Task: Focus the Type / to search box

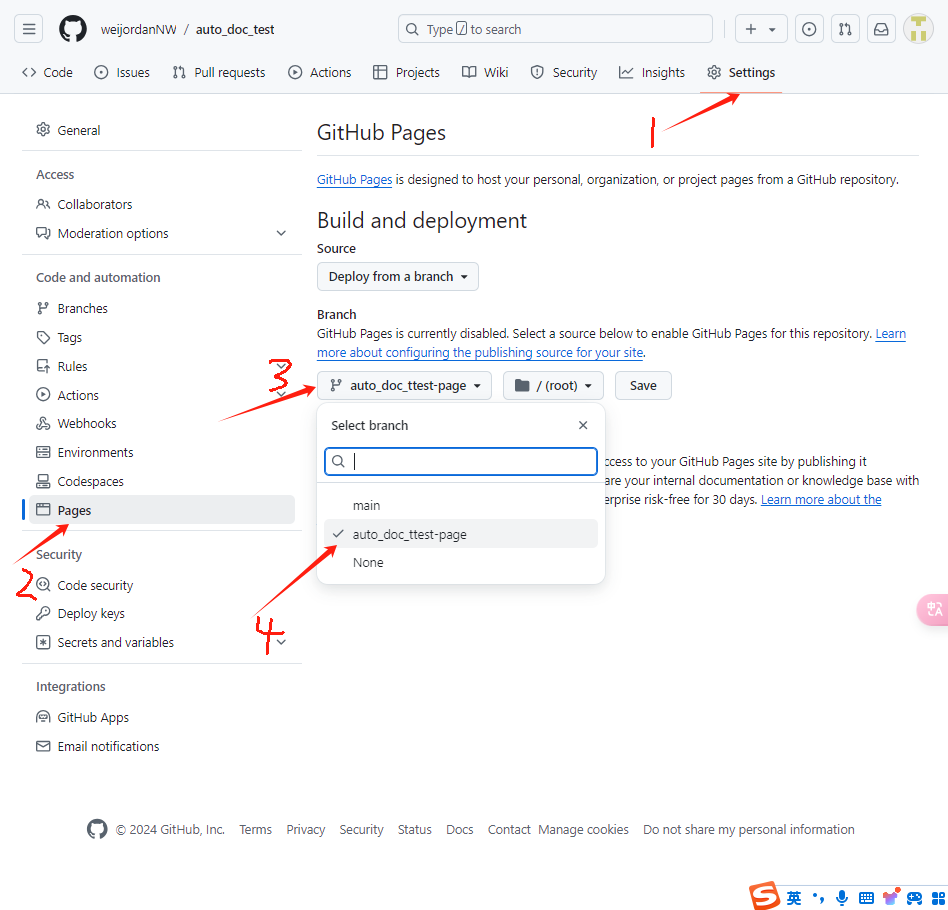Action: 555,29
